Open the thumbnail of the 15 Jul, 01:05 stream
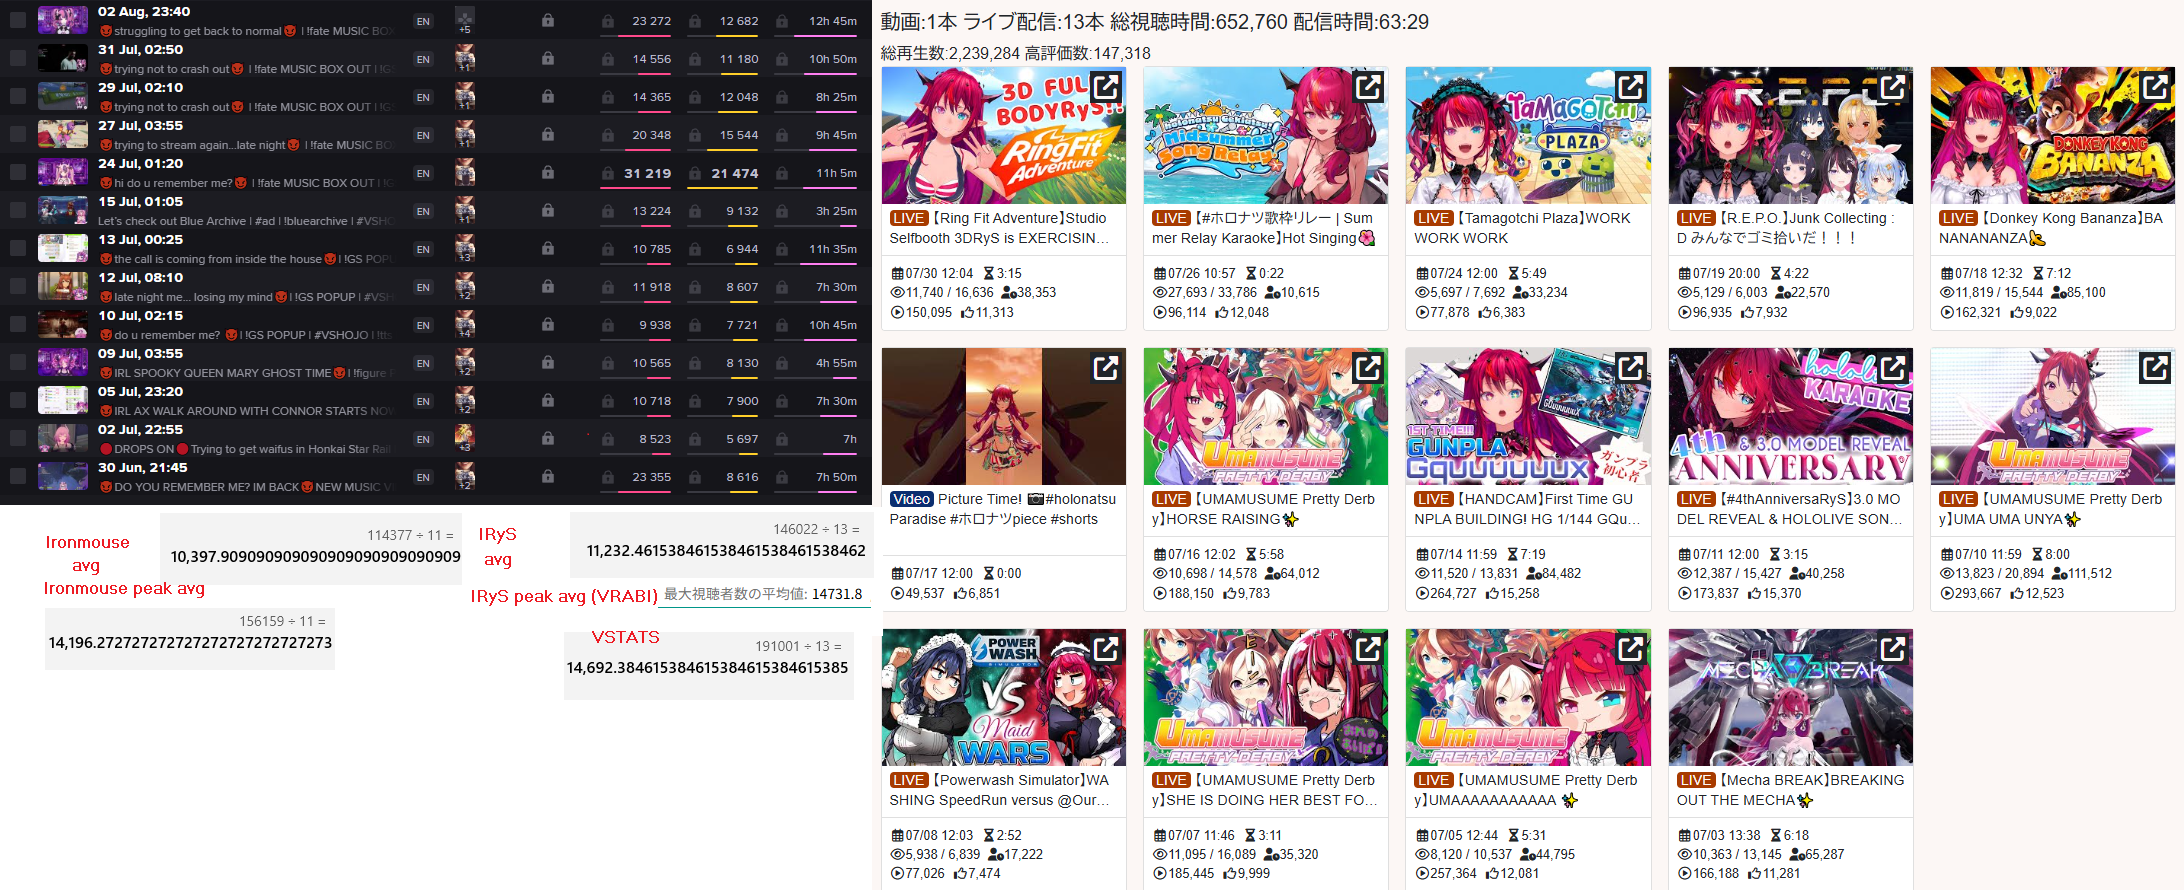Image resolution: width=2184 pixels, height=890 pixels. click(63, 210)
